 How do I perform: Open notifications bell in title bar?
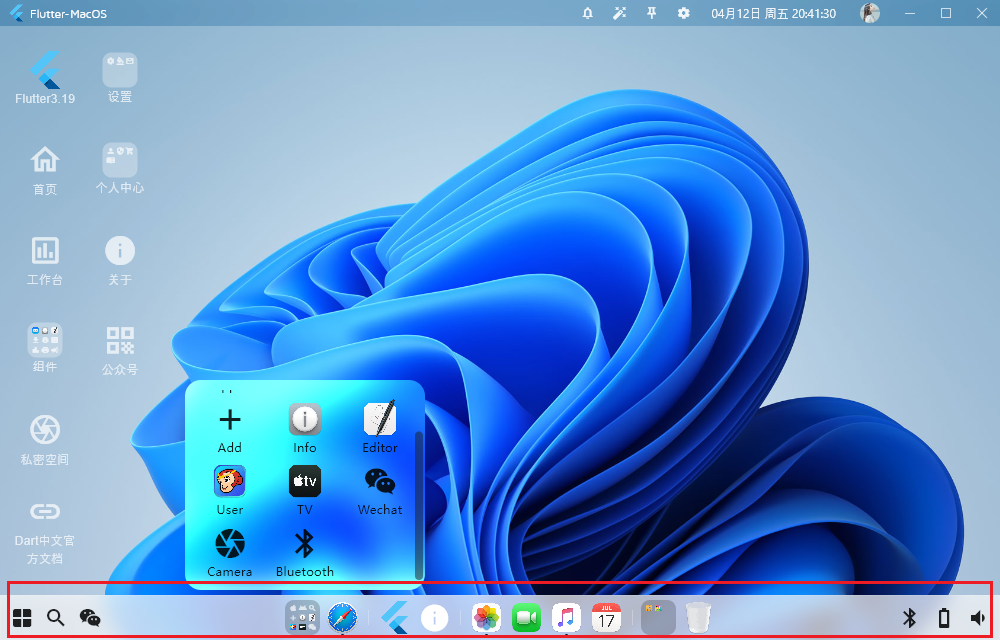pos(588,13)
